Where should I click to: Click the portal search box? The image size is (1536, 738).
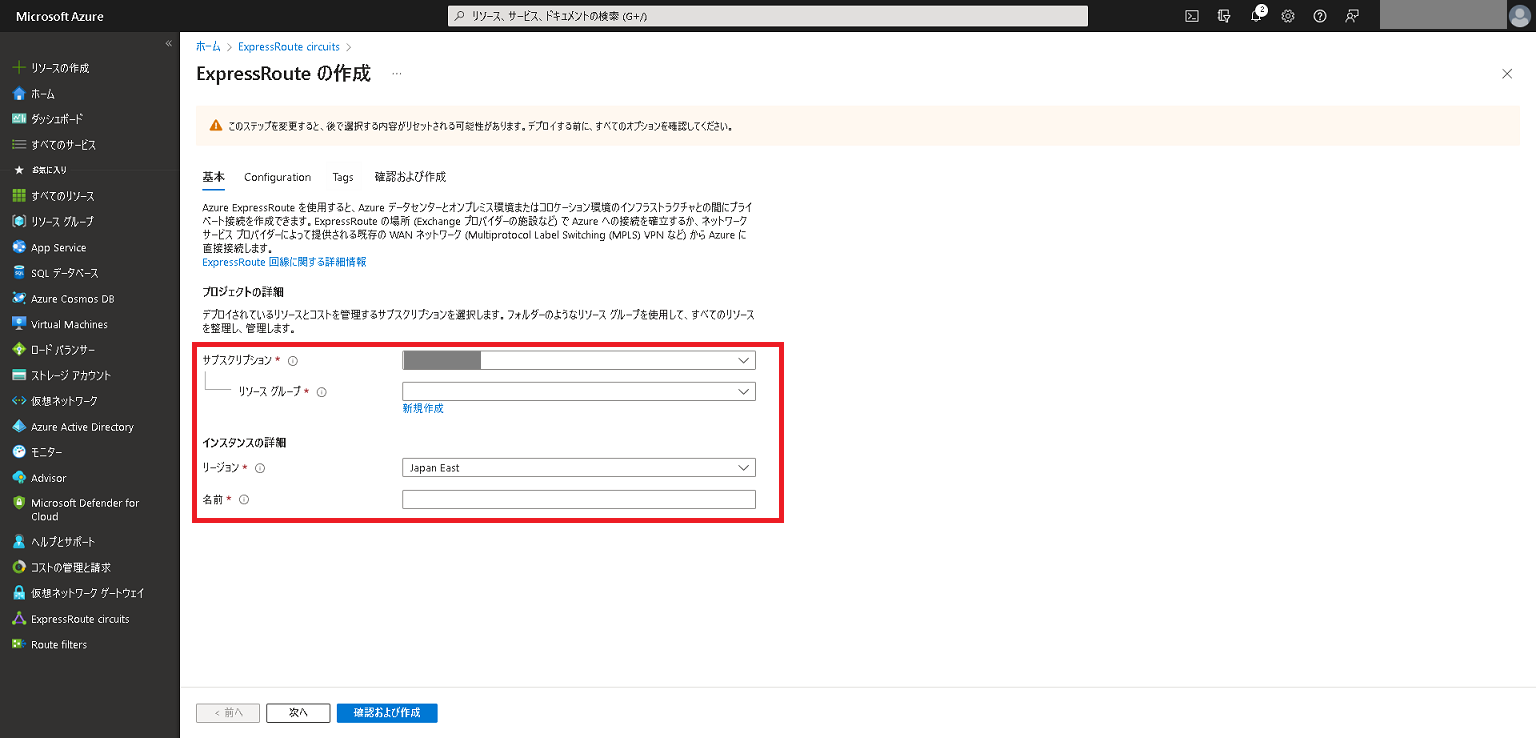pos(767,16)
